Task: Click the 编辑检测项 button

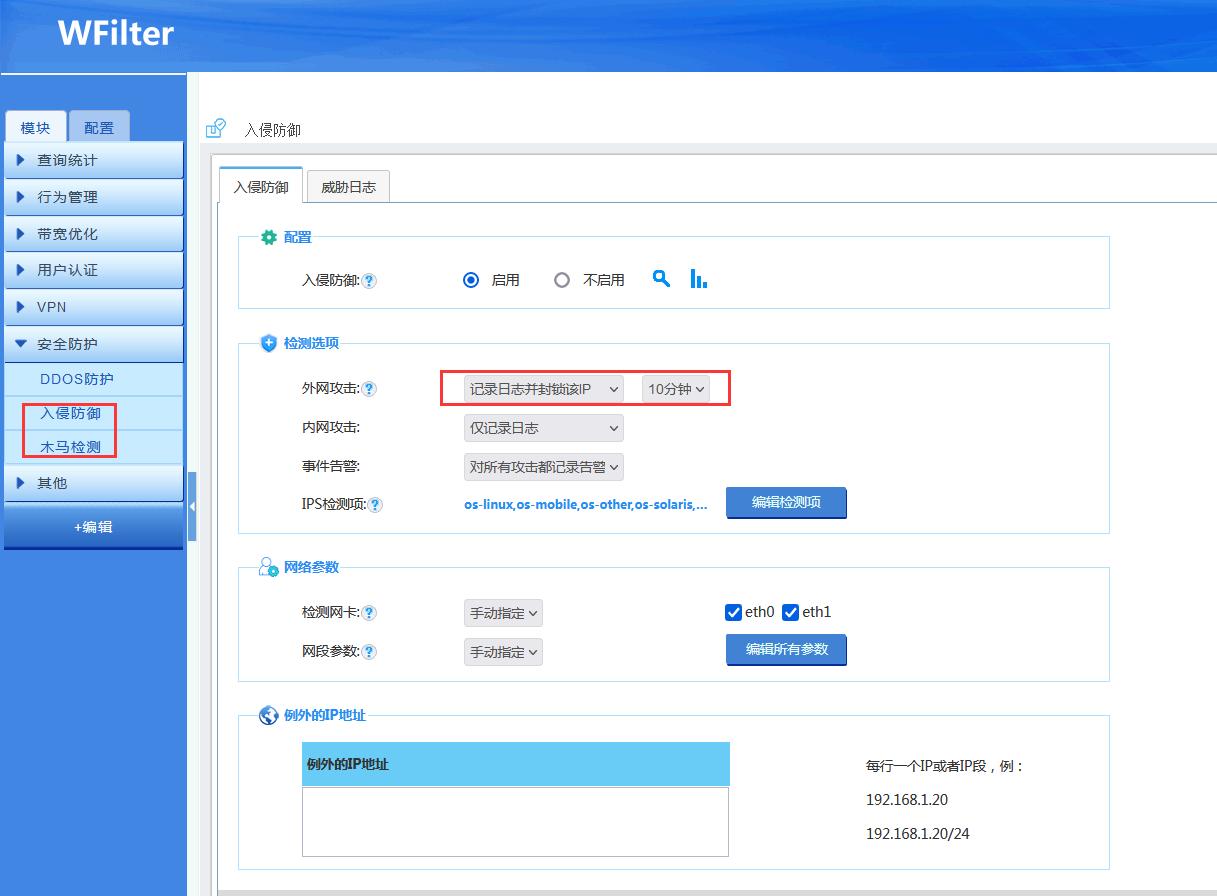Action: [x=786, y=503]
